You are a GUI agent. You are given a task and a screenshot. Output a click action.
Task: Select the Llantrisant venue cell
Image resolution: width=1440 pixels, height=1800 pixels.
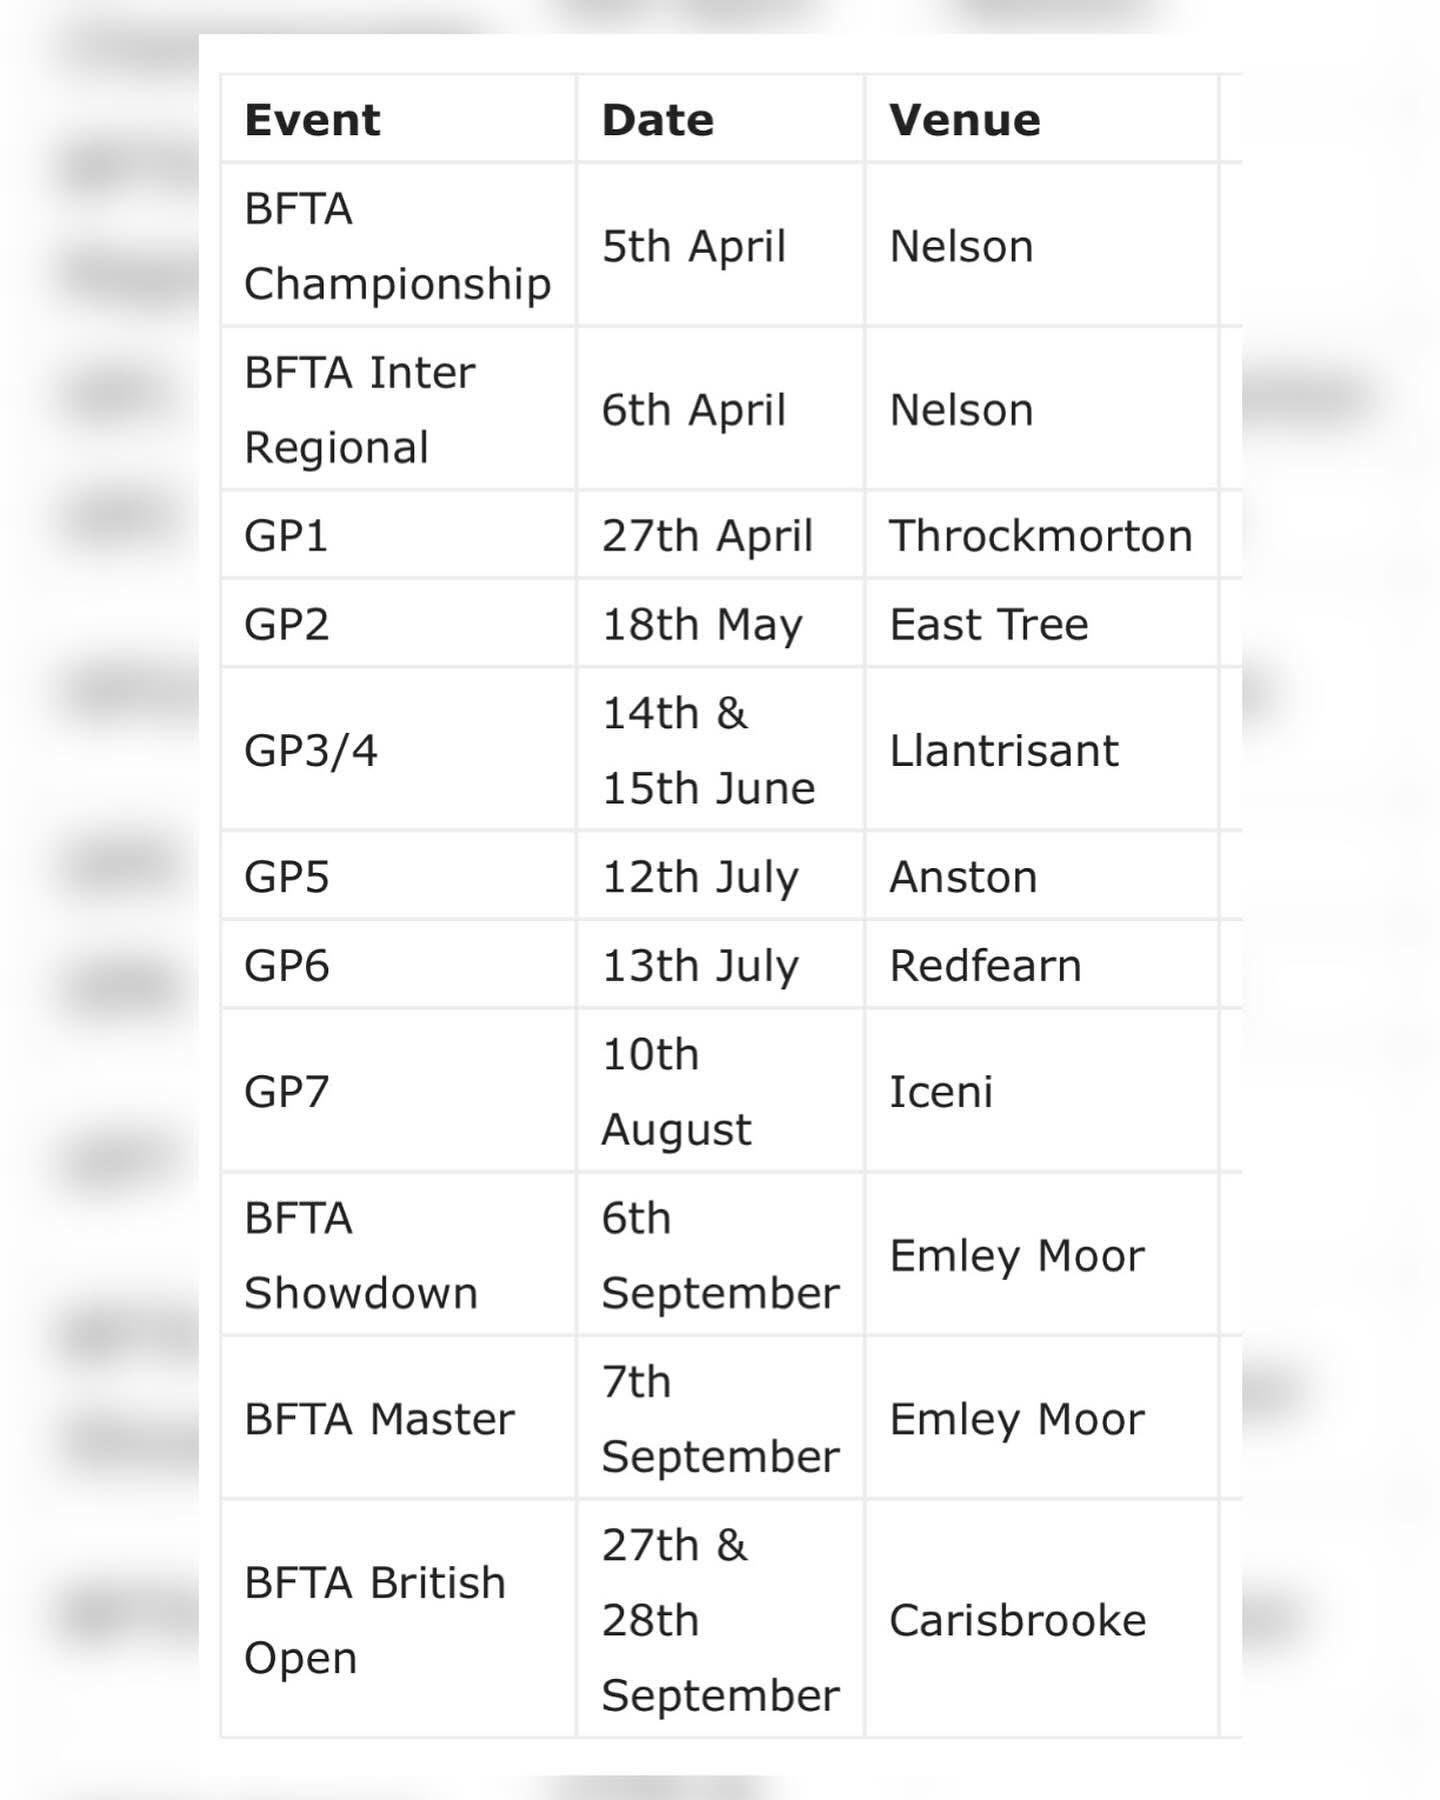pos(1041,750)
